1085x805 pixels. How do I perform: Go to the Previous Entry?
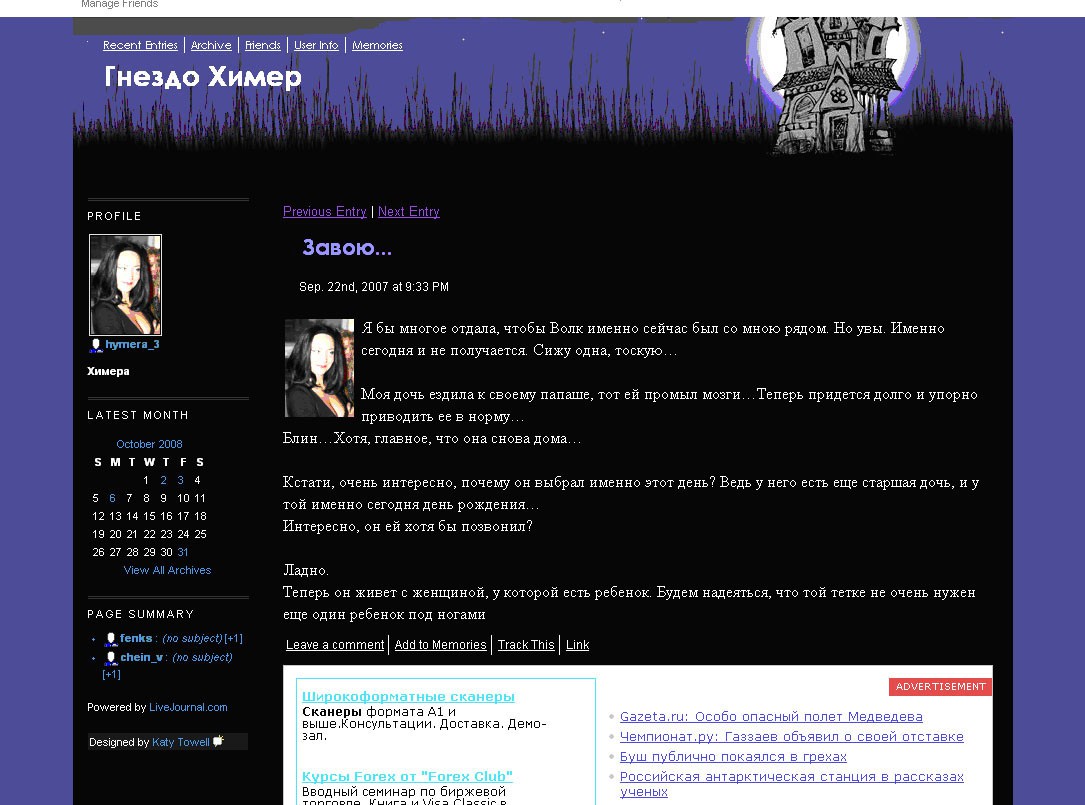[324, 212]
